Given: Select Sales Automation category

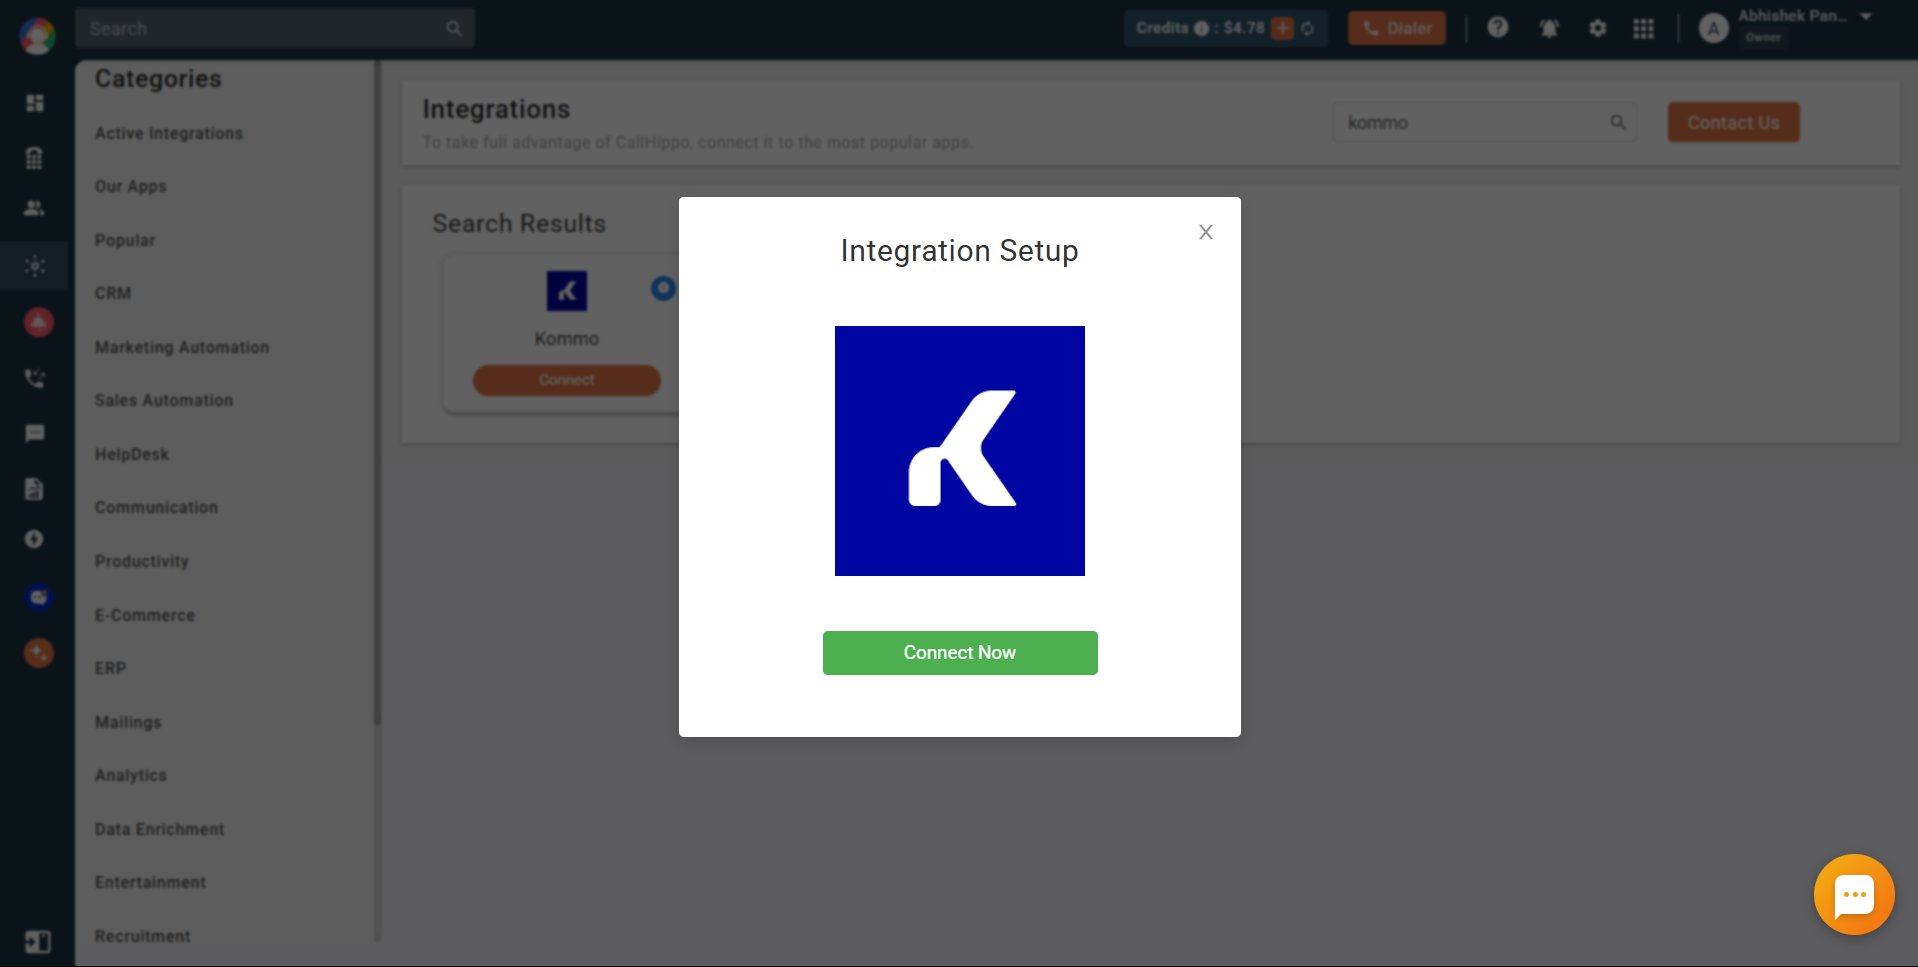Looking at the screenshot, I should click(x=164, y=400).
